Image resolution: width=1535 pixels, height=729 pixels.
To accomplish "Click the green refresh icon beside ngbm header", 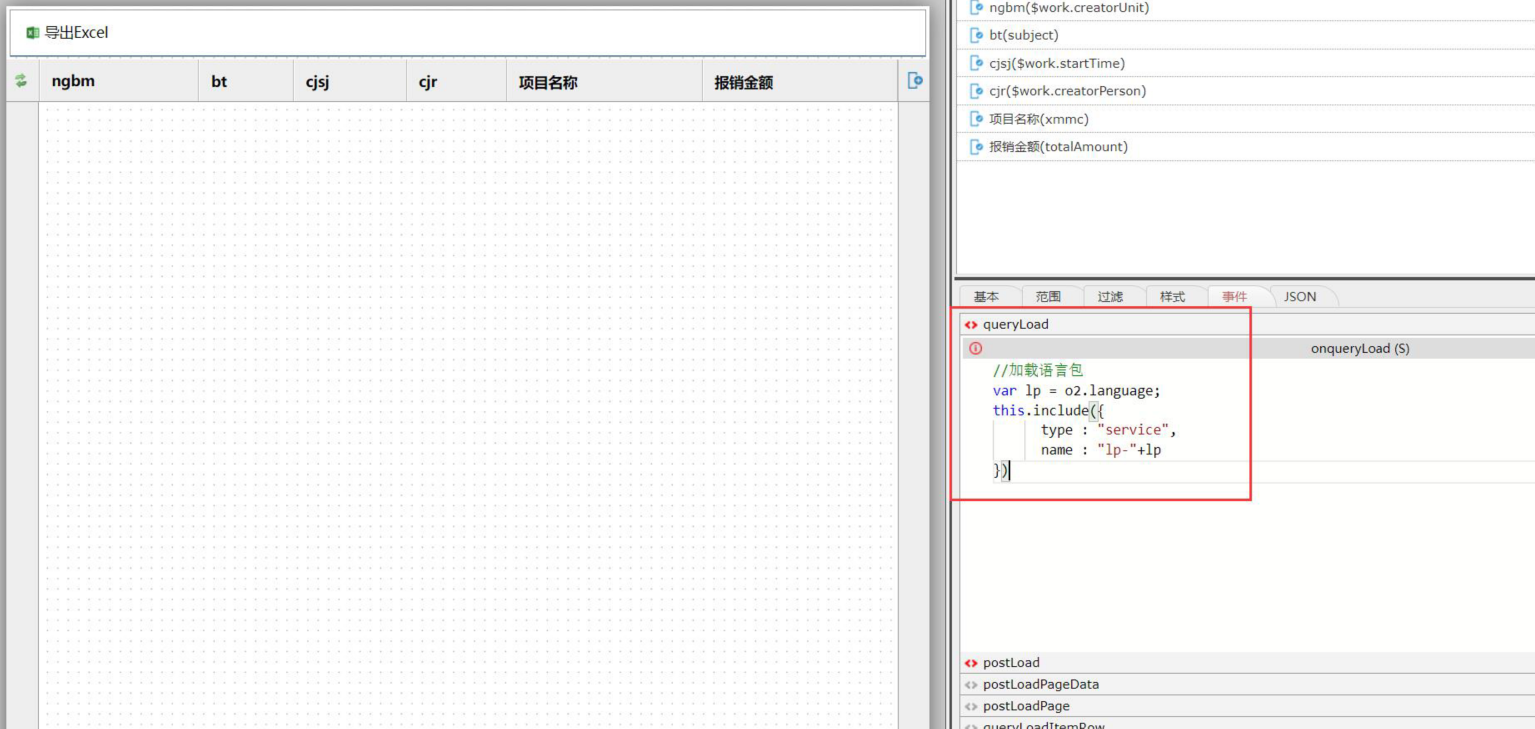I will coord(21,81).
